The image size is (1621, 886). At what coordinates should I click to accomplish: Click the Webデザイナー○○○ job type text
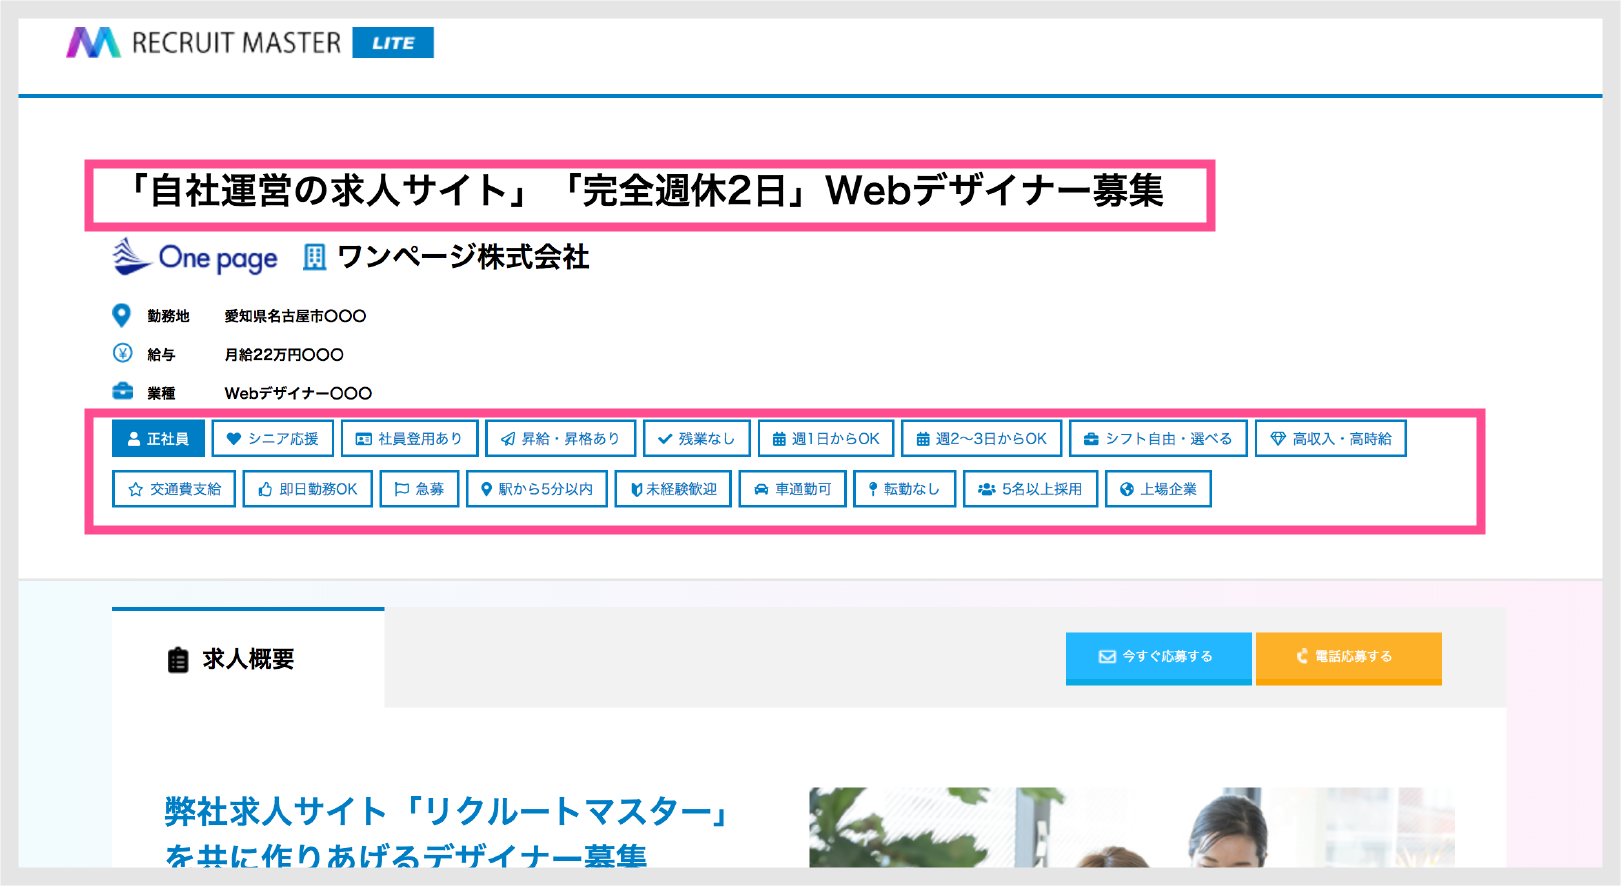[298, 393]
